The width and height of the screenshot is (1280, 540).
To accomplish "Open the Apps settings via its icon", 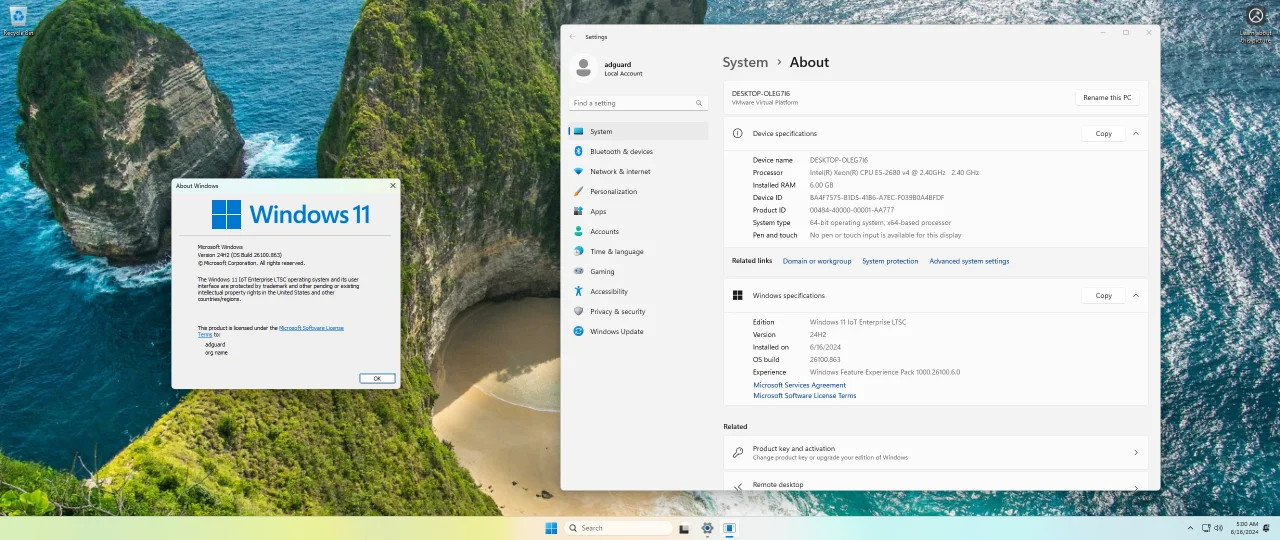I will [x=579, y=211].
